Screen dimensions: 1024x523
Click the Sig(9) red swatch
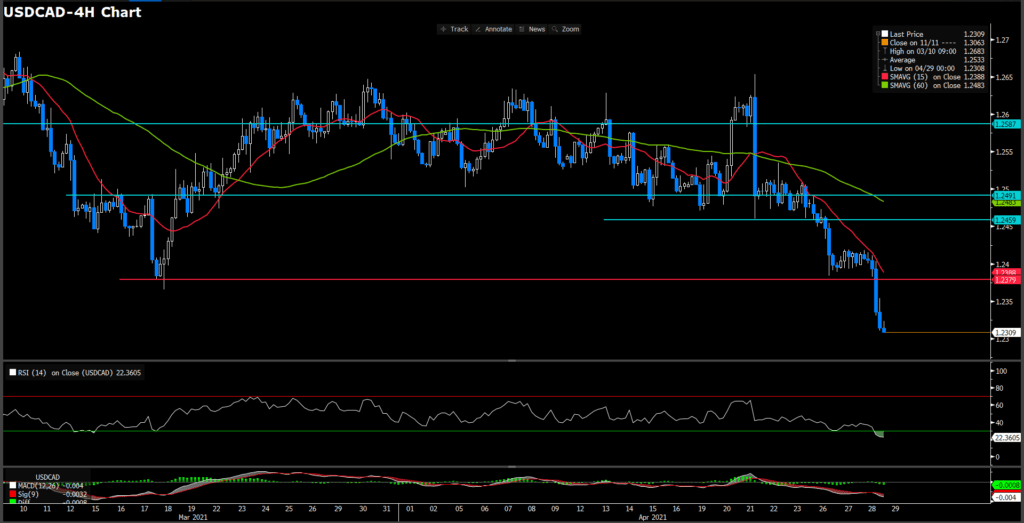tap(13, 494)
